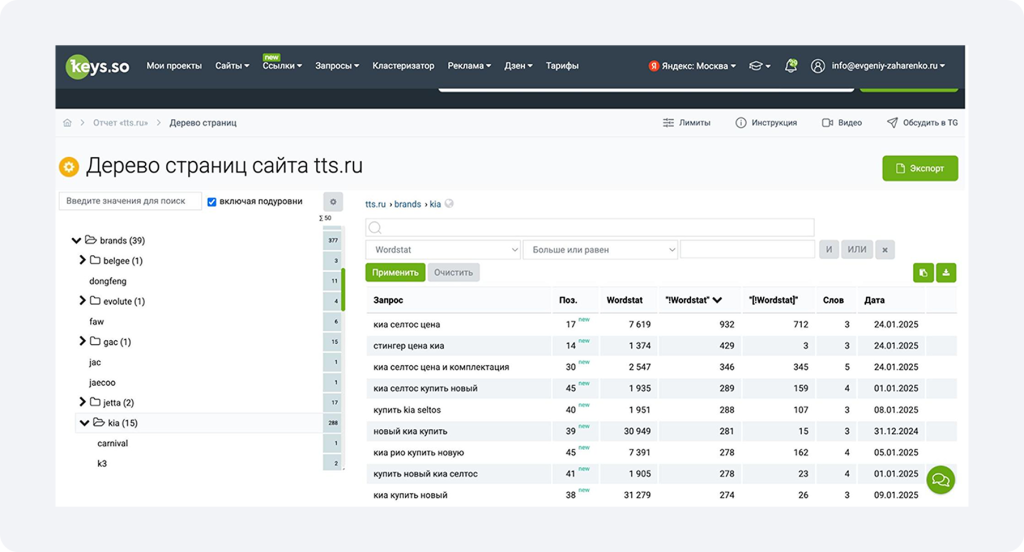
Task: Click the green tree scrollbar thumb
Action: pos(343,289)
